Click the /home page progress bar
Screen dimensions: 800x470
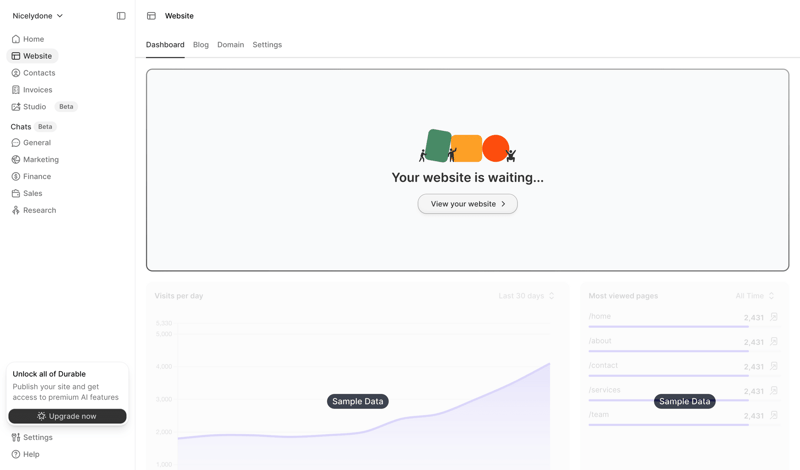click(668, 327)
